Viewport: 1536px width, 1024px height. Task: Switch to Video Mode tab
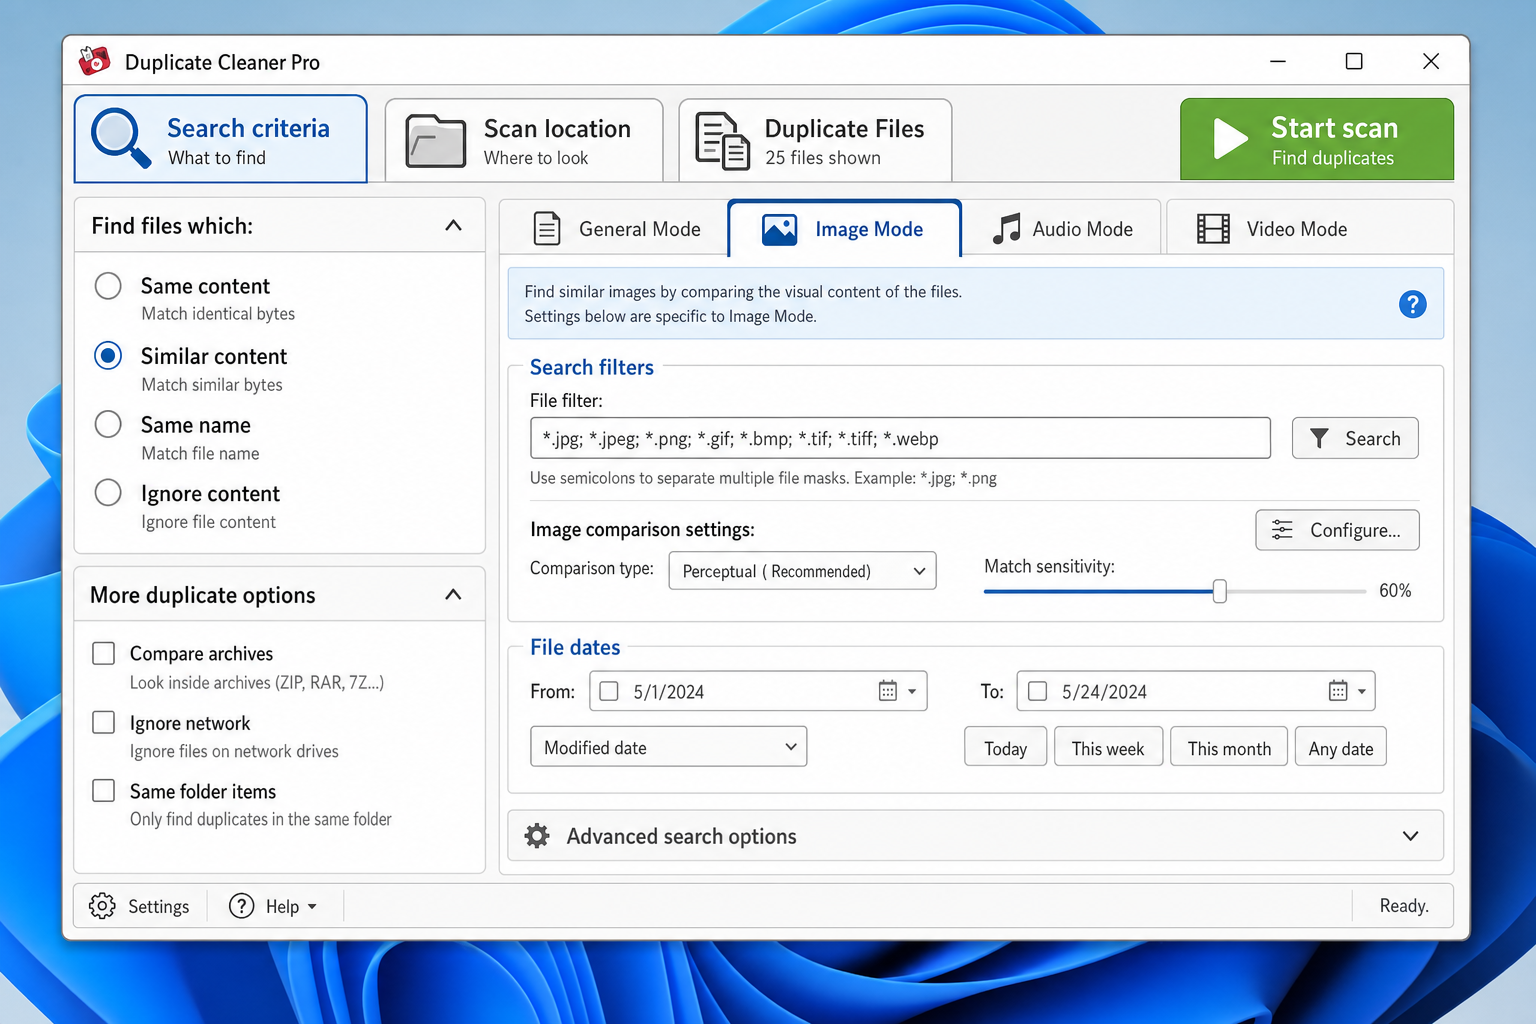1309,229
